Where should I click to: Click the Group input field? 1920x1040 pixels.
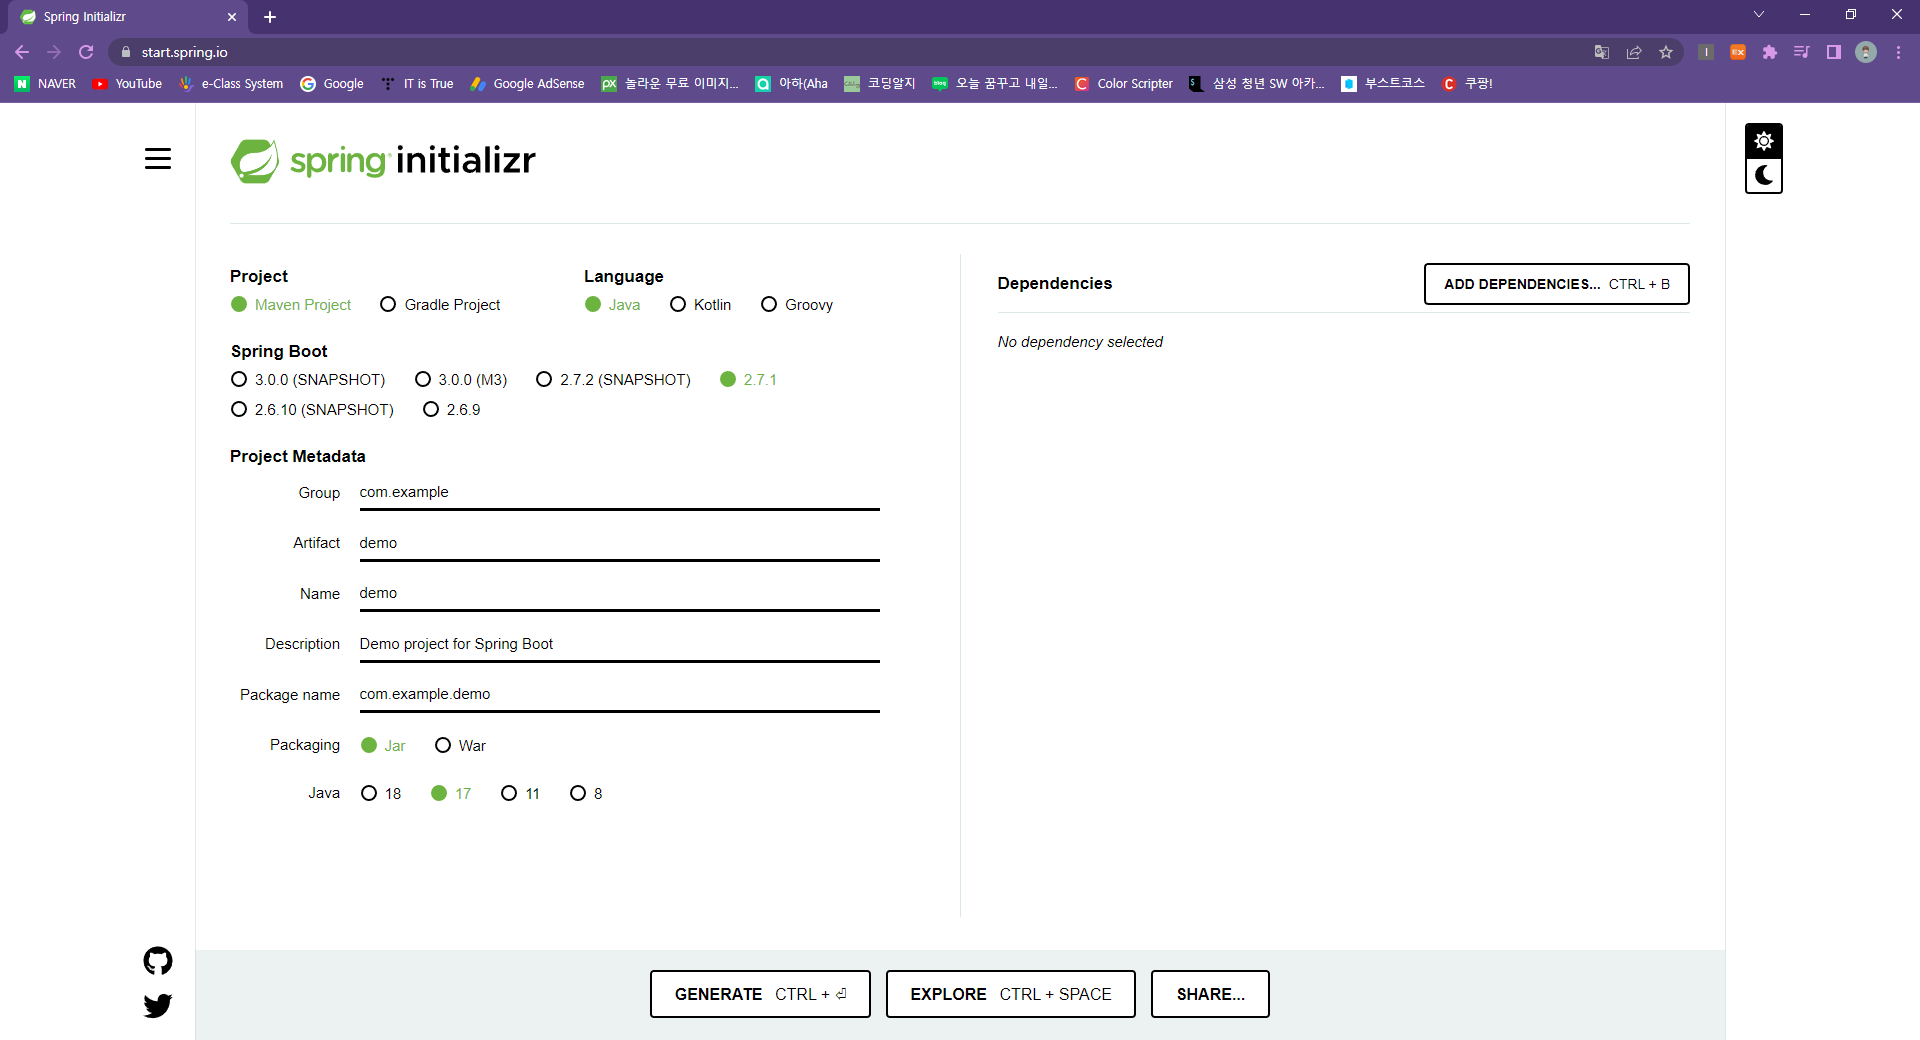tap(619, 493)
